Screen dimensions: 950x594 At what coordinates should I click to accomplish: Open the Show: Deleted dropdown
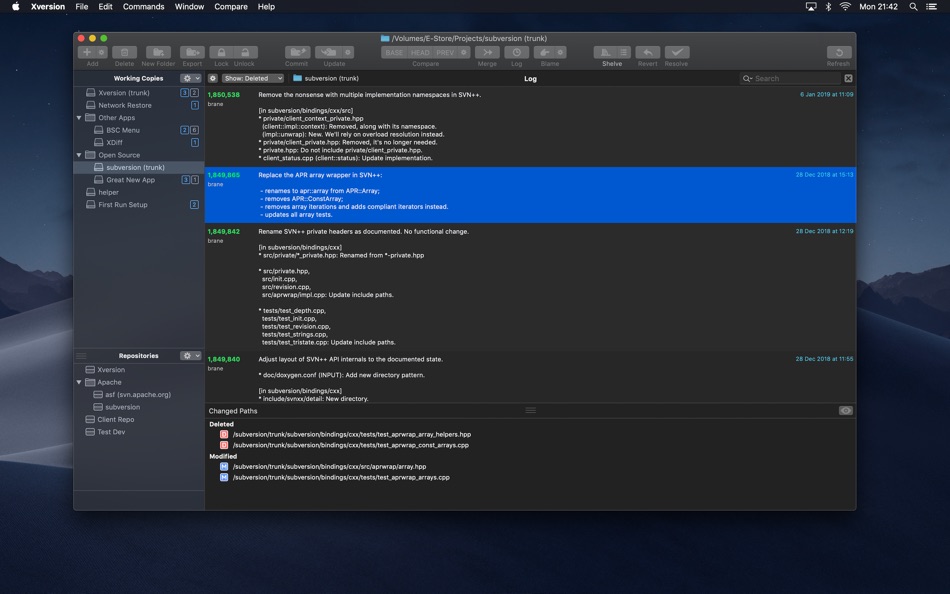(253, 78)
